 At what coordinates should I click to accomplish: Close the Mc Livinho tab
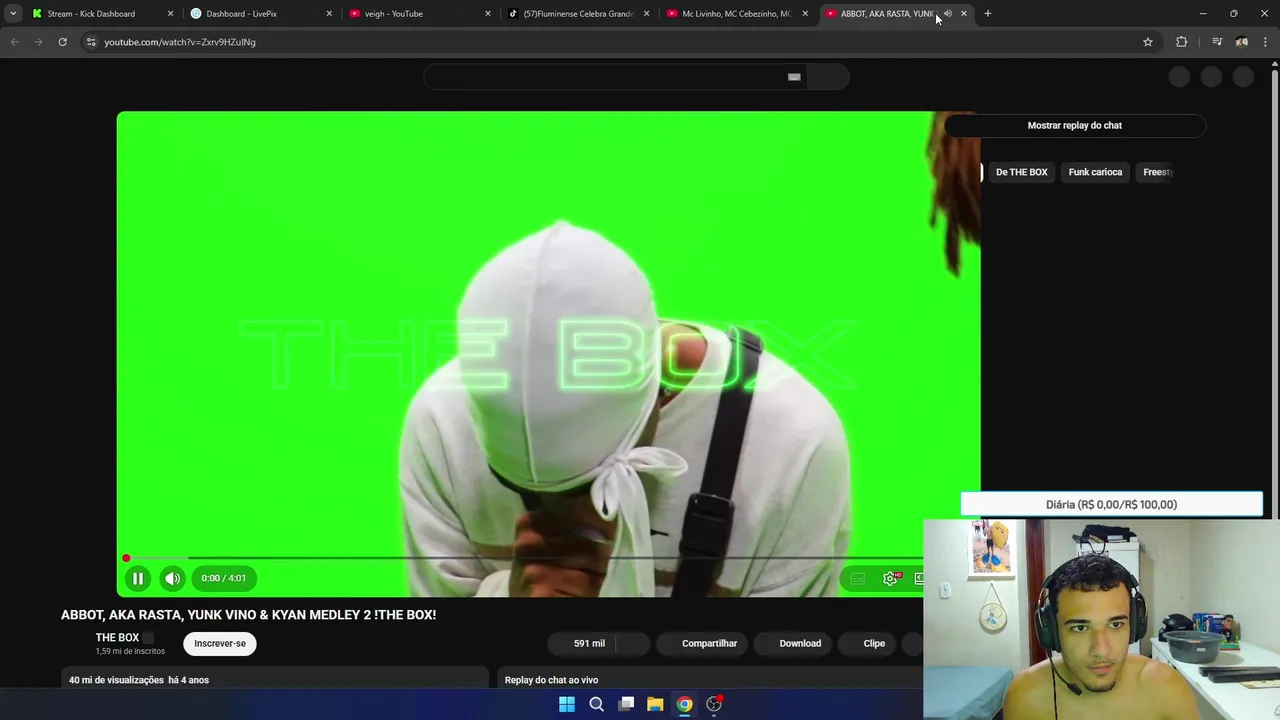(805, 14)
